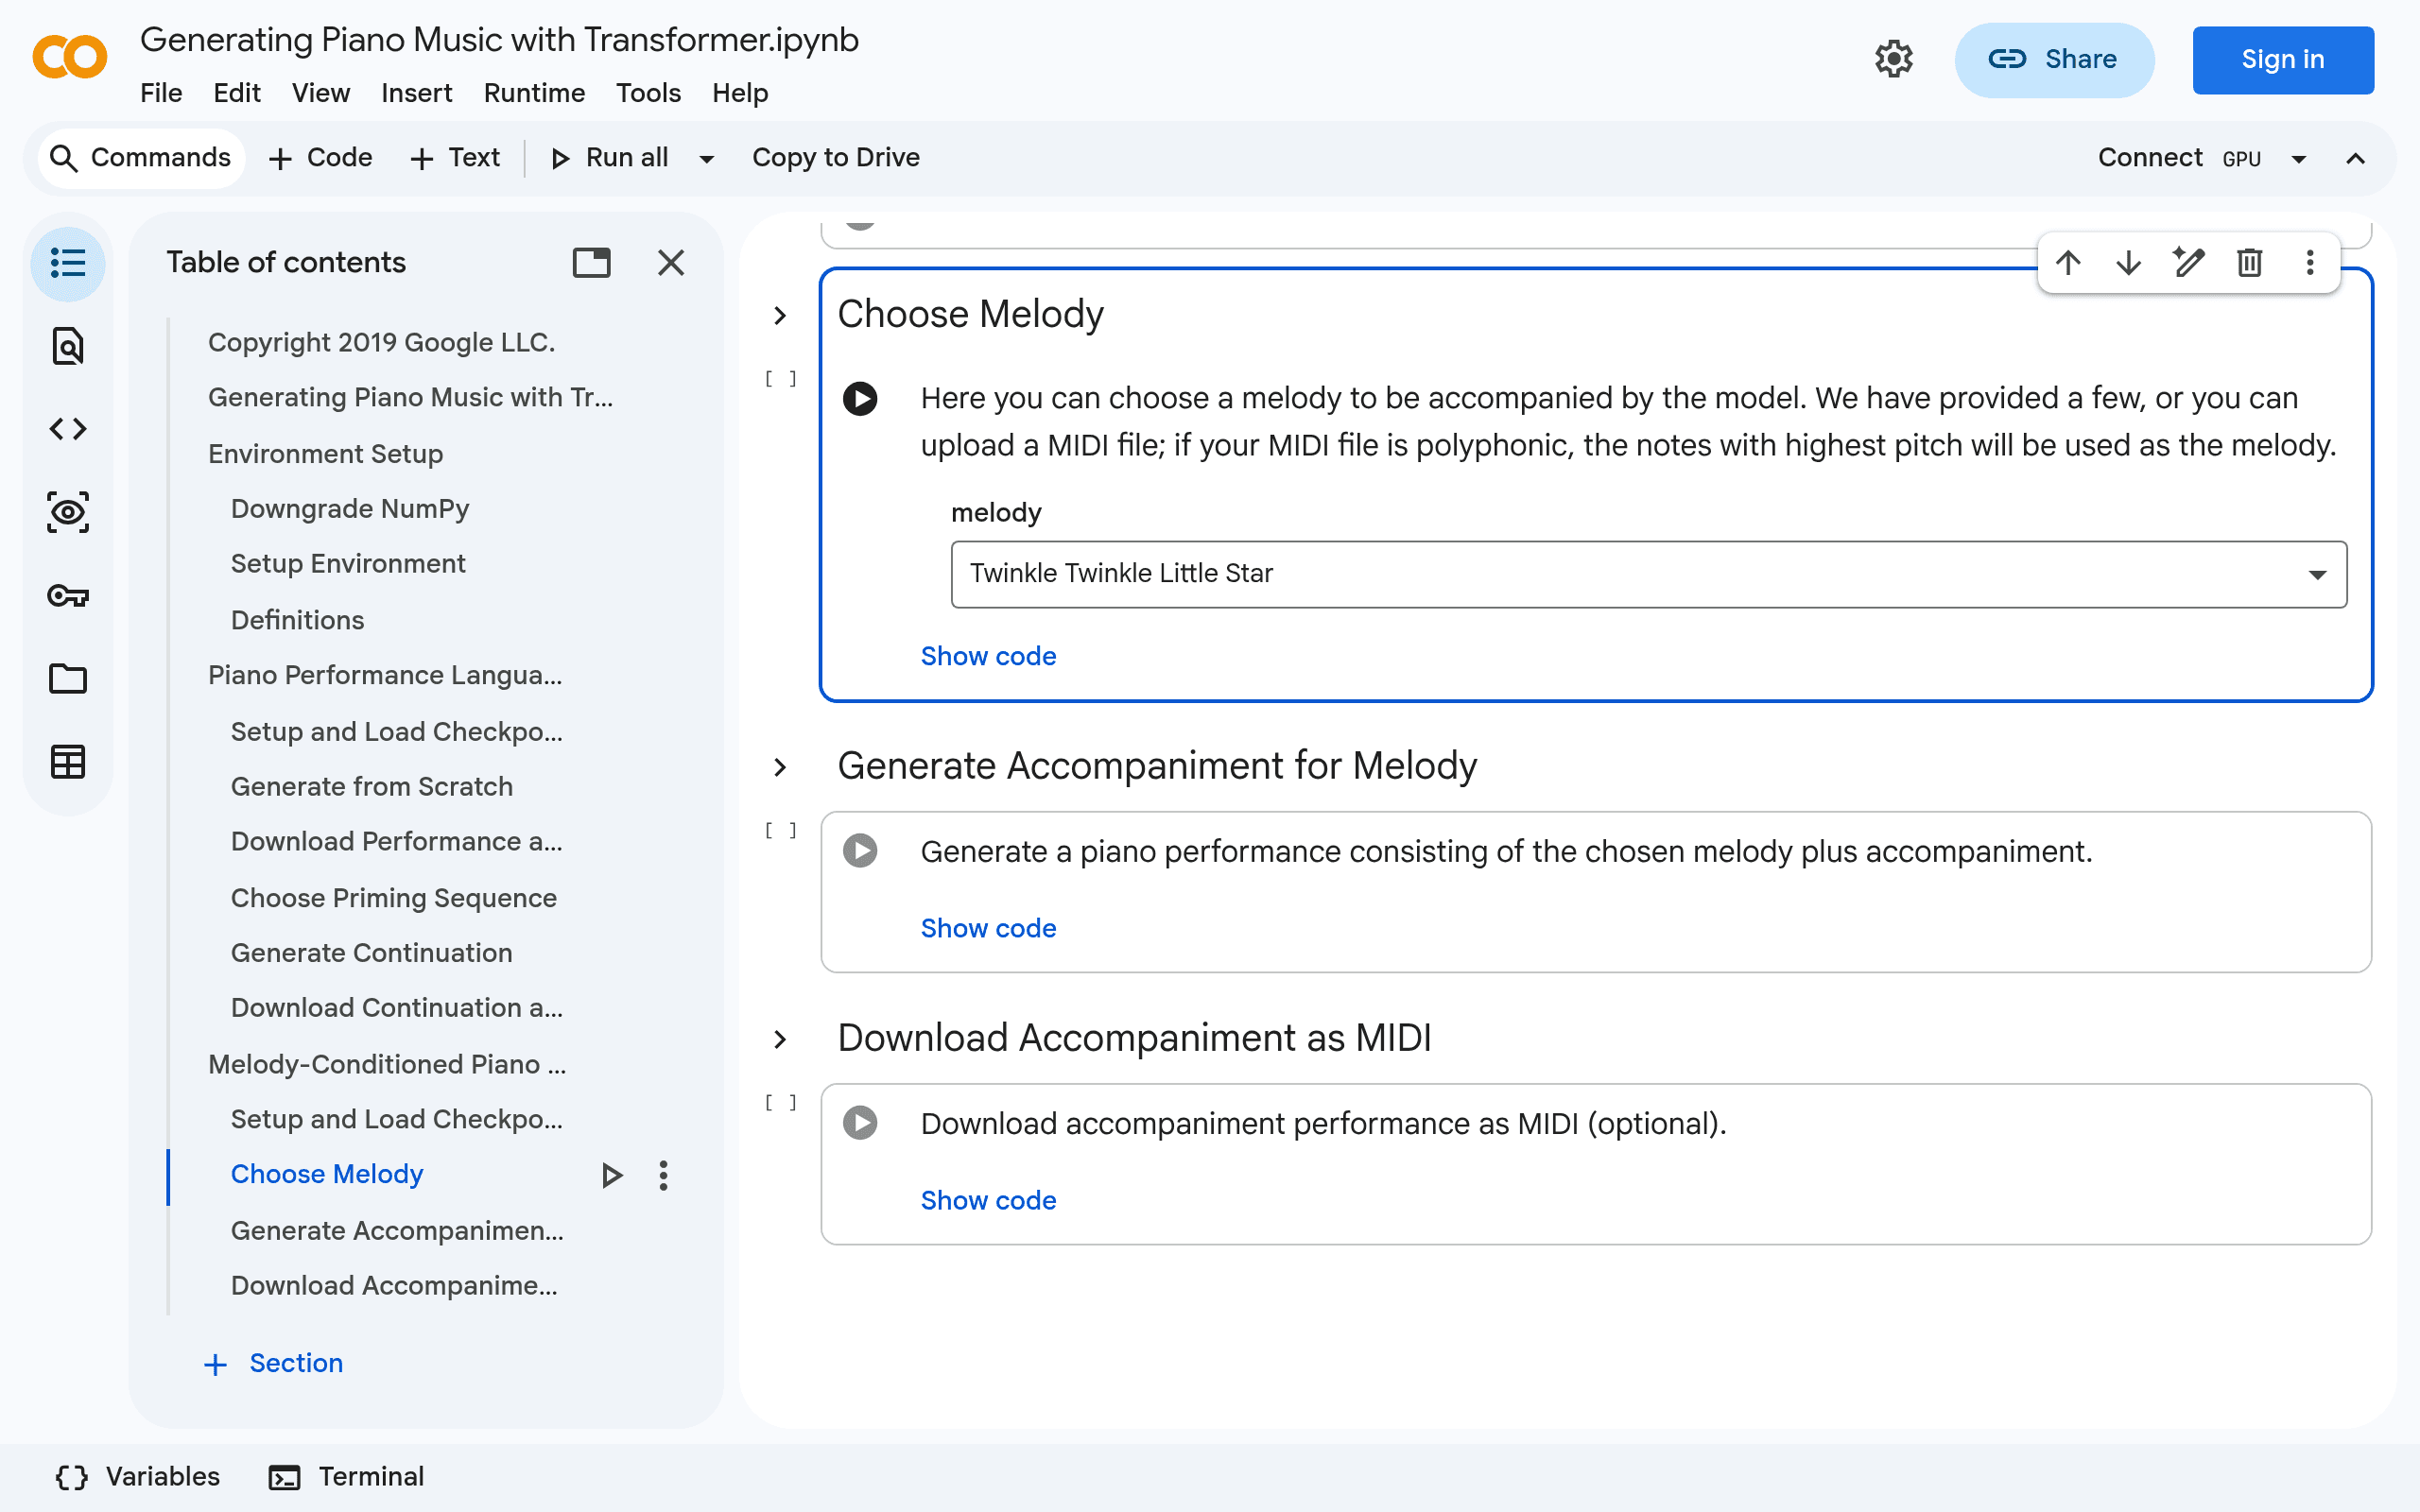Screen dimensions: 2420x1512
Task: Move cell up with arrow icon
Action: 2068,263
